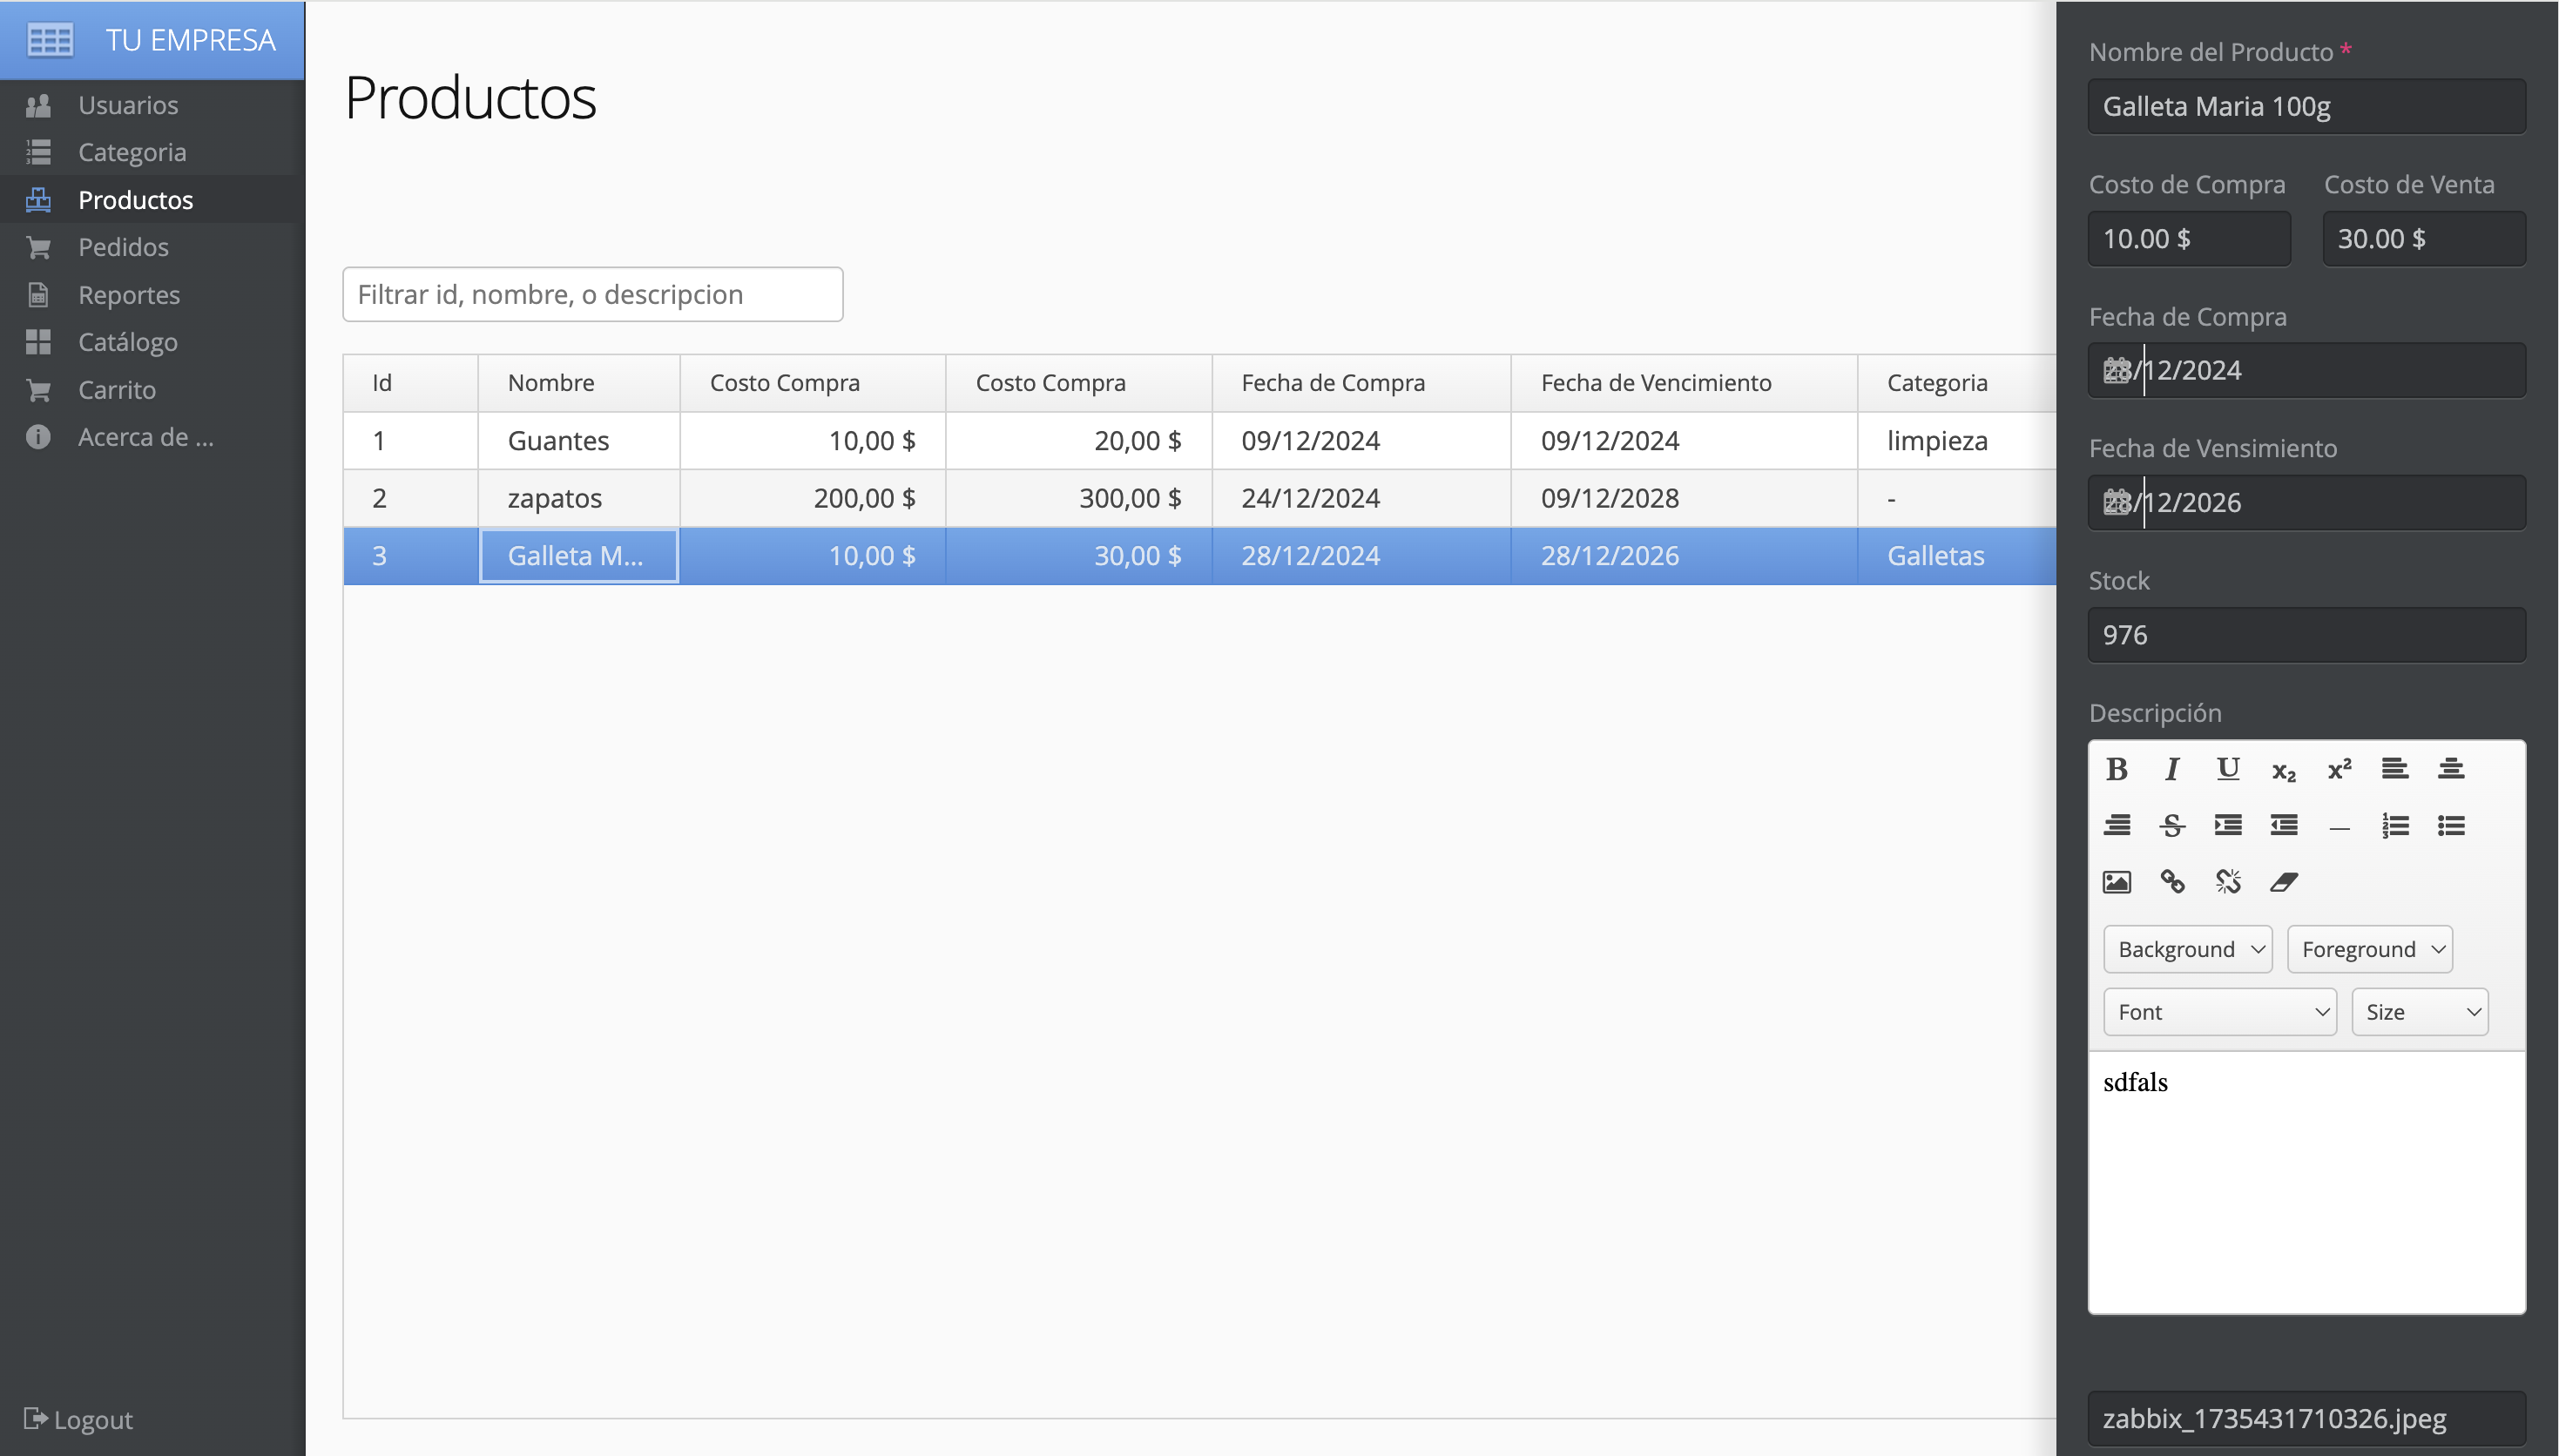Screen dimensions: 2559x1456
Task: Align description text right
Action: (x=2116, y=825)
